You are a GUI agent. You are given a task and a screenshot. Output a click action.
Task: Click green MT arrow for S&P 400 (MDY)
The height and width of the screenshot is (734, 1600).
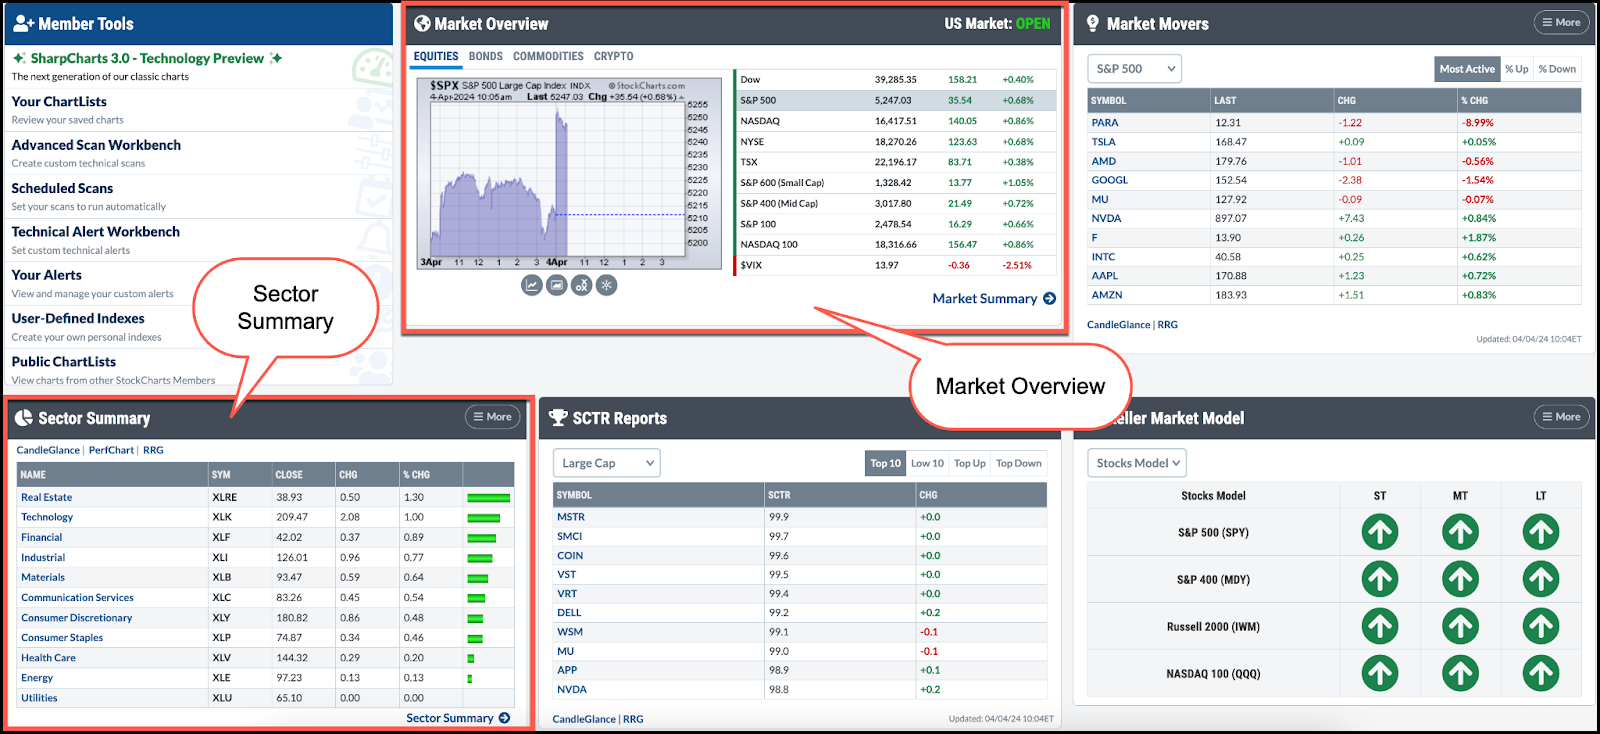[x=1460, y=579]
